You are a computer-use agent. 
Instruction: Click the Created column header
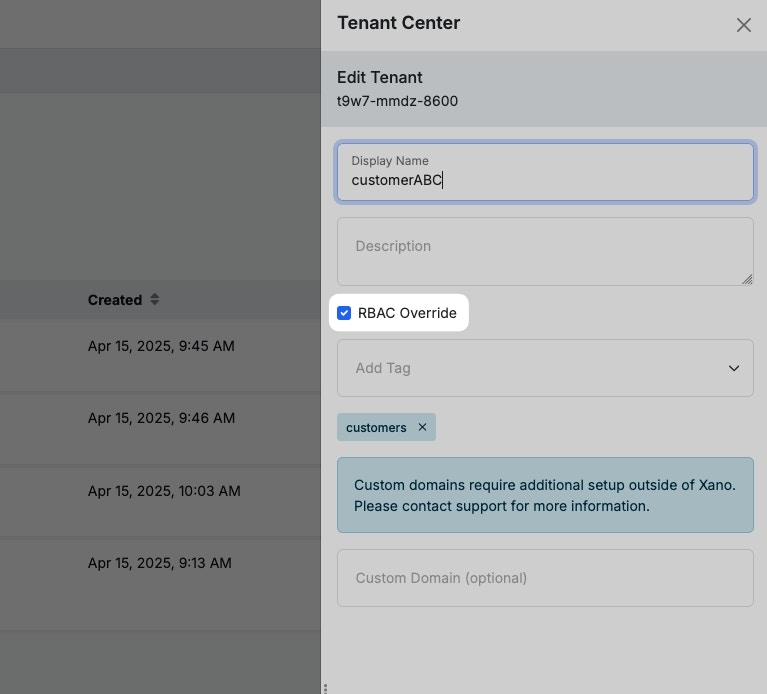(114, 300)
